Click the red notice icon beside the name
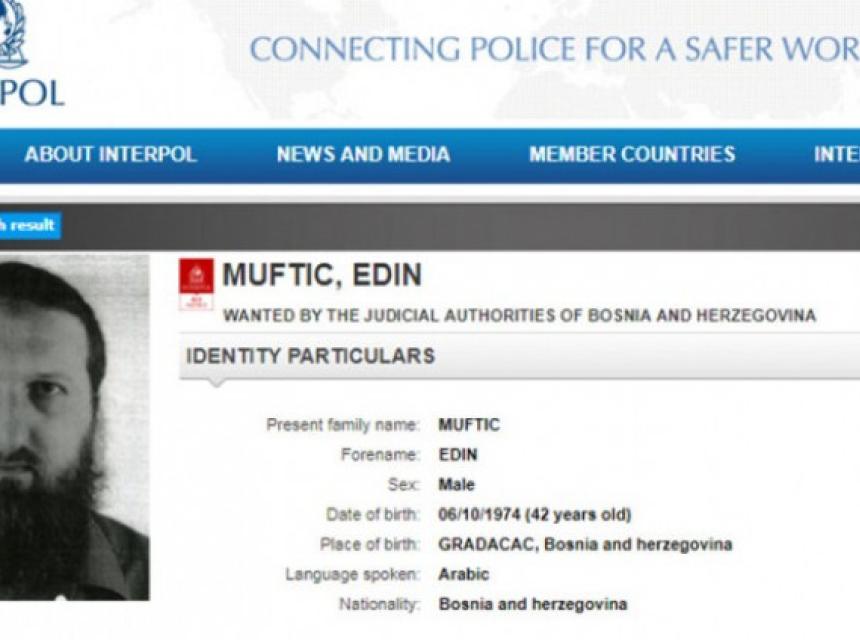Viewport: 860px width, 640px height. coord(196,283)
